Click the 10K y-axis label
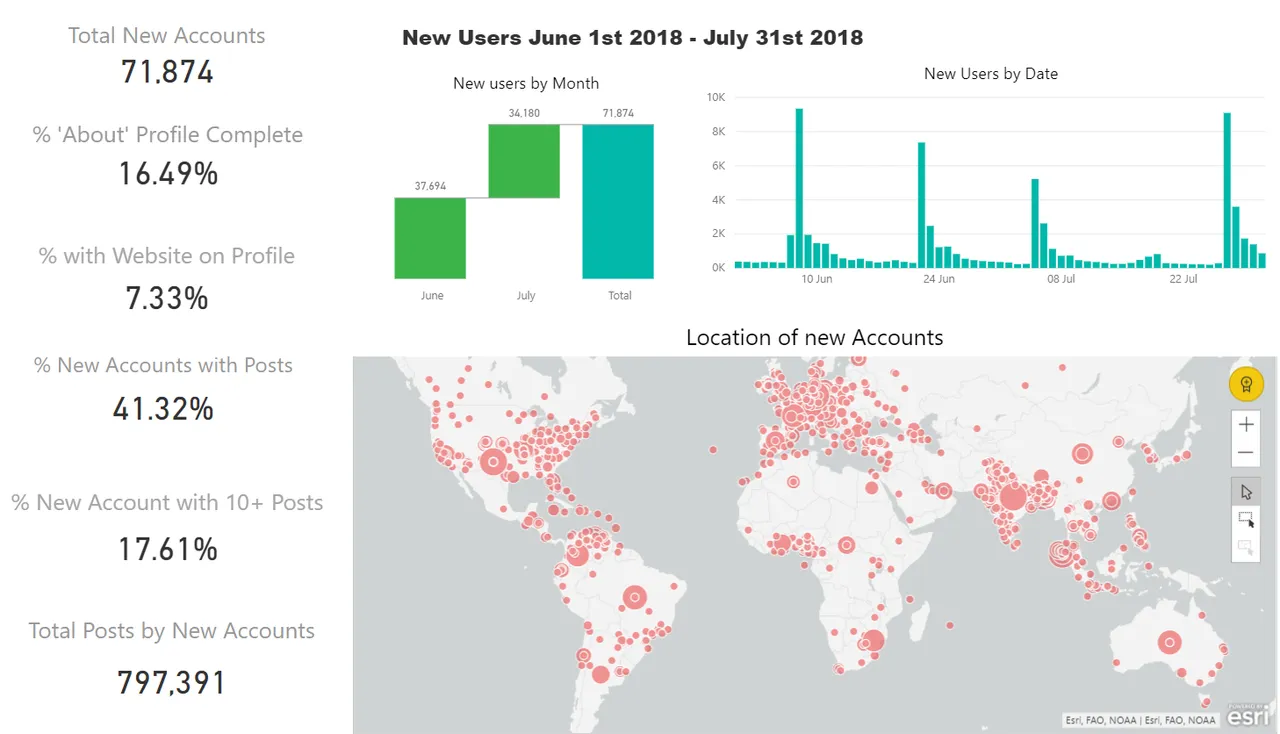 point(716,97)
